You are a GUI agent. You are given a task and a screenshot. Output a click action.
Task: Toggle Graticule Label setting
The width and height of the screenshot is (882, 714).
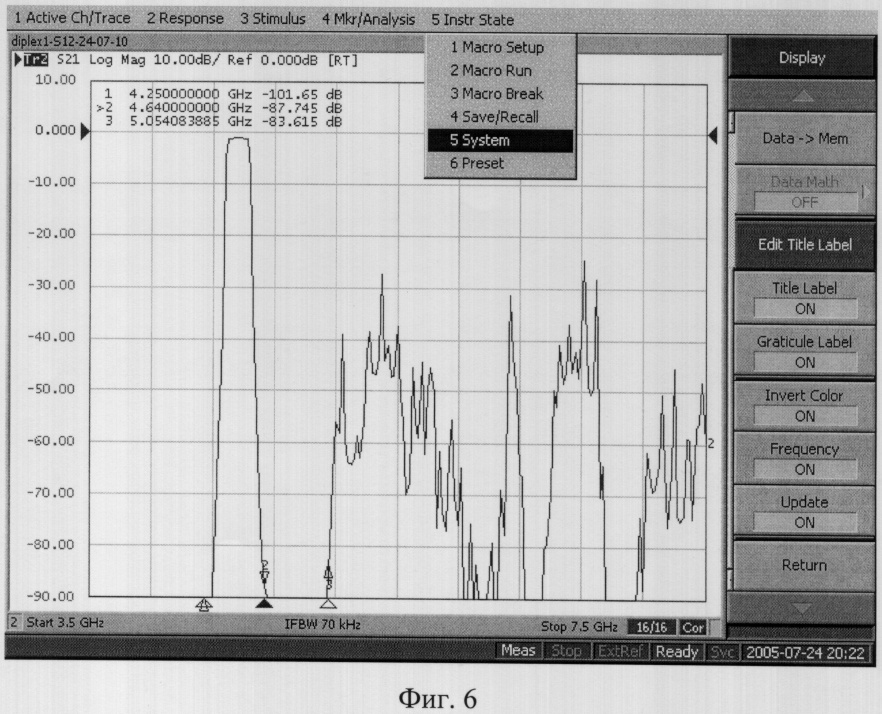[x=804, y=351]
